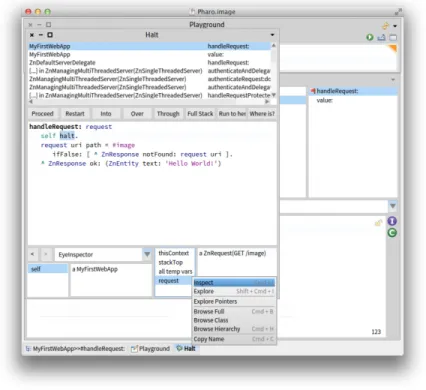Select all temp vars in variables list

[x=174, y=272]
